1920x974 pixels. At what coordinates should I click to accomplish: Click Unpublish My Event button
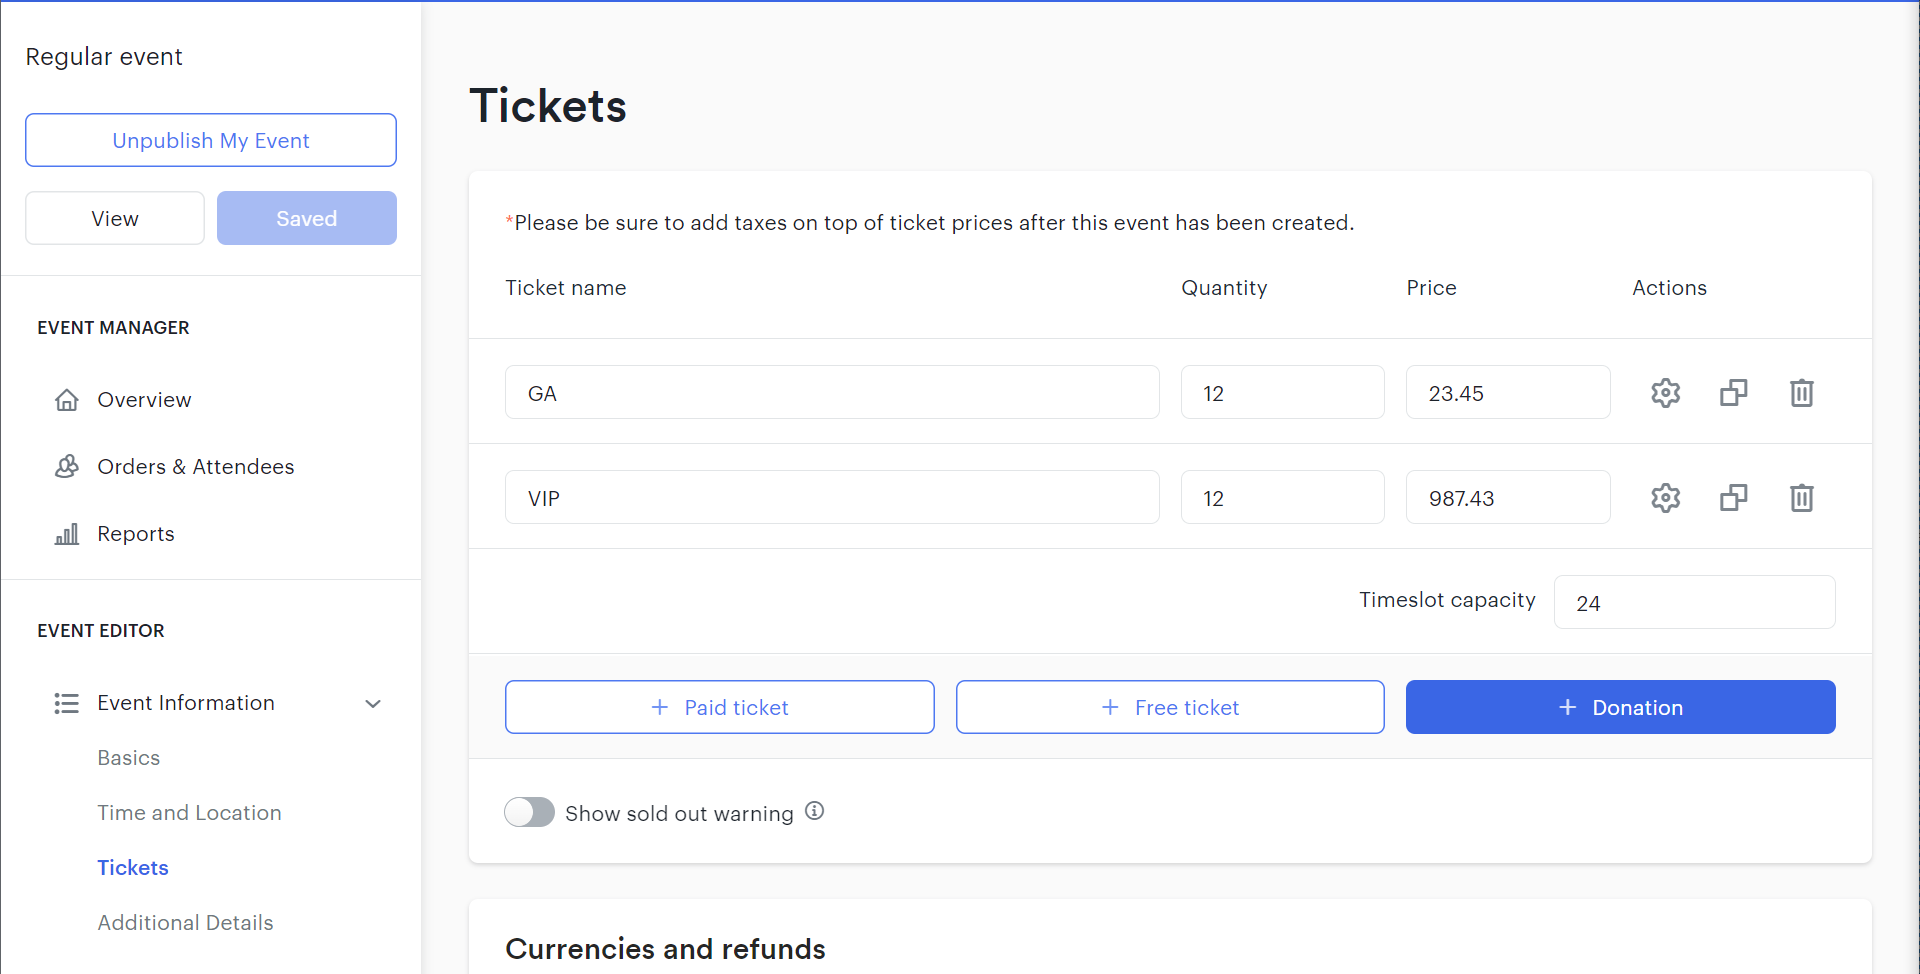211,140
